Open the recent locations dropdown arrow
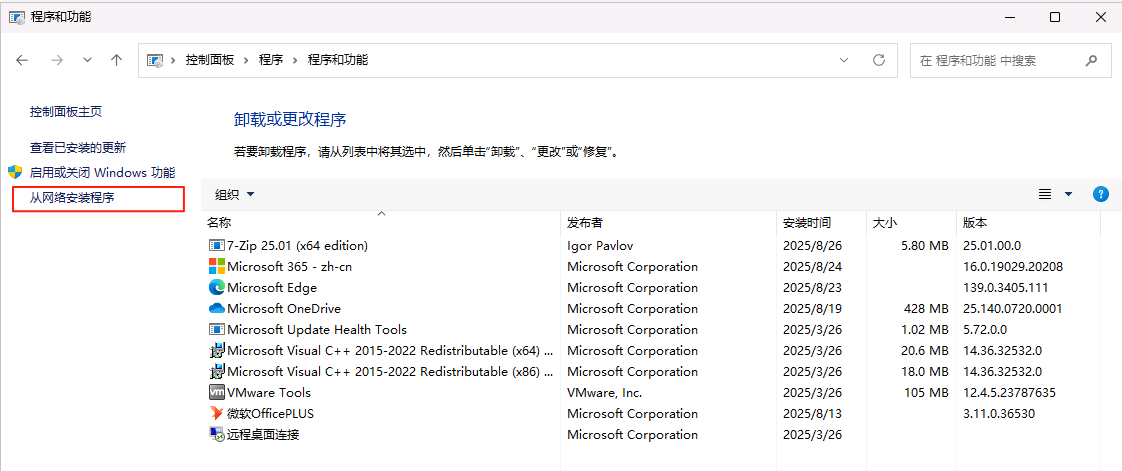Screen dimensions: 1122x471 pos(87,60)
